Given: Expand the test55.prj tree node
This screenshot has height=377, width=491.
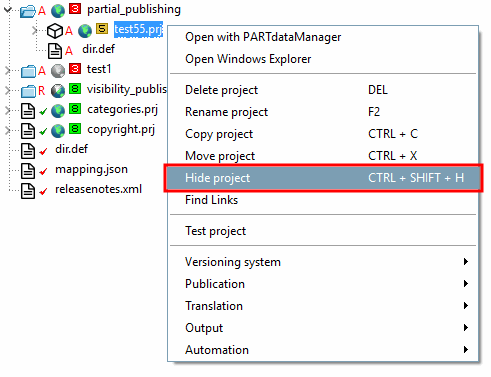Looking at the screenshot, I should tap(35, 30).
